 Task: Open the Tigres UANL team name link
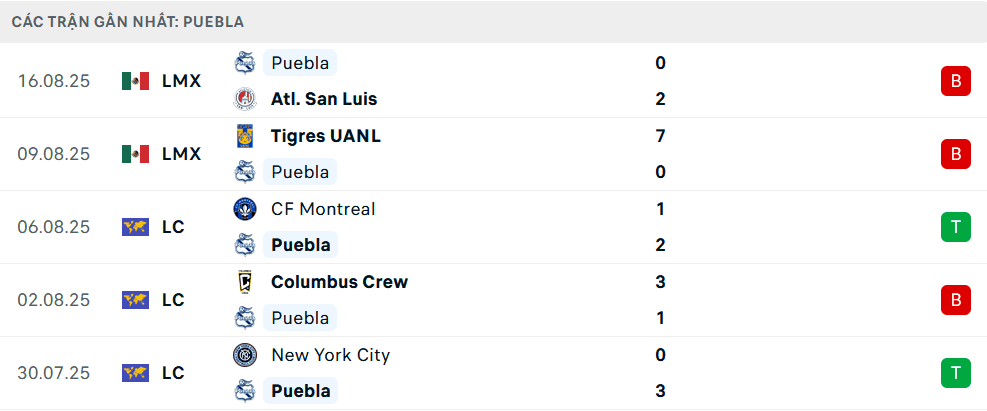(325, 136)
